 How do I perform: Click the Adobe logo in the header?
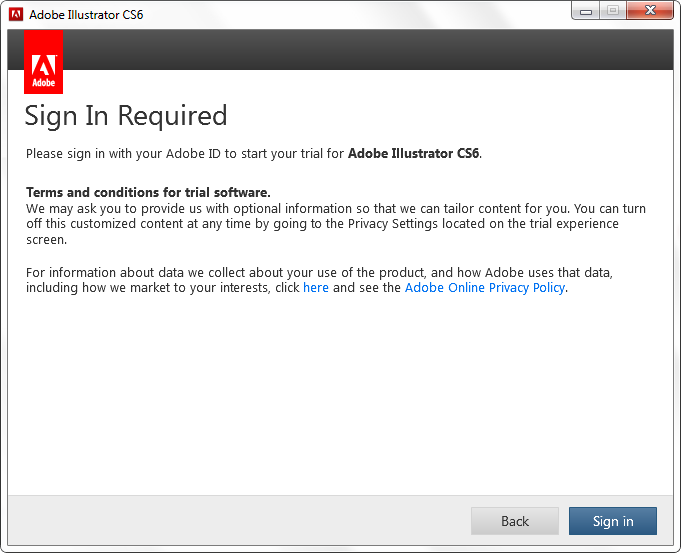click(43, 62)
